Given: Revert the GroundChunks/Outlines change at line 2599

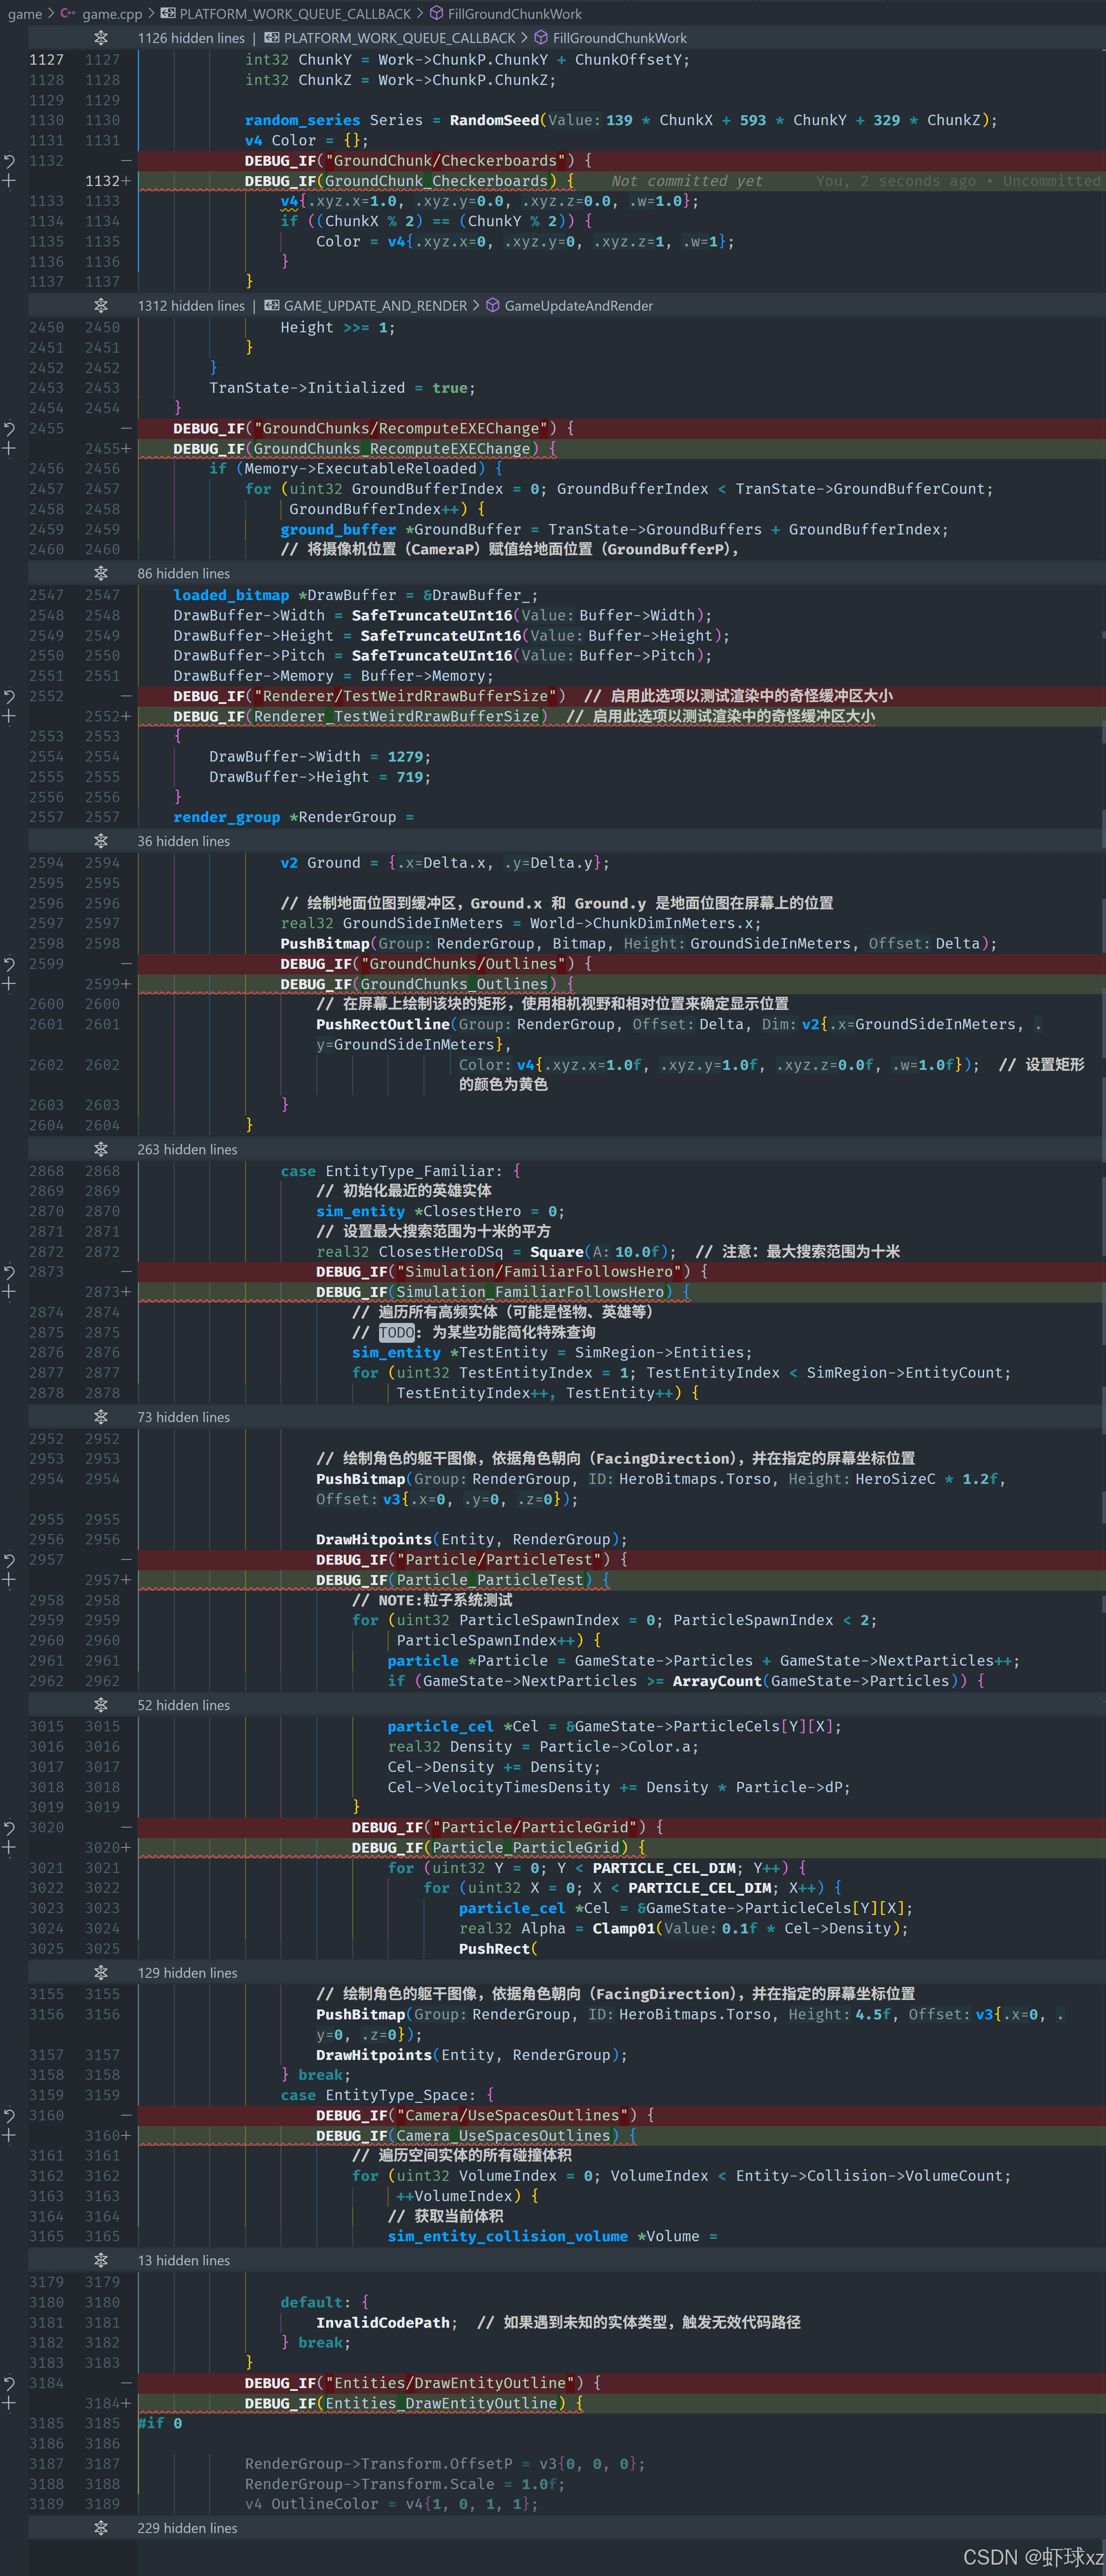Looking at the screenshot, I should [x=9, y=964].
